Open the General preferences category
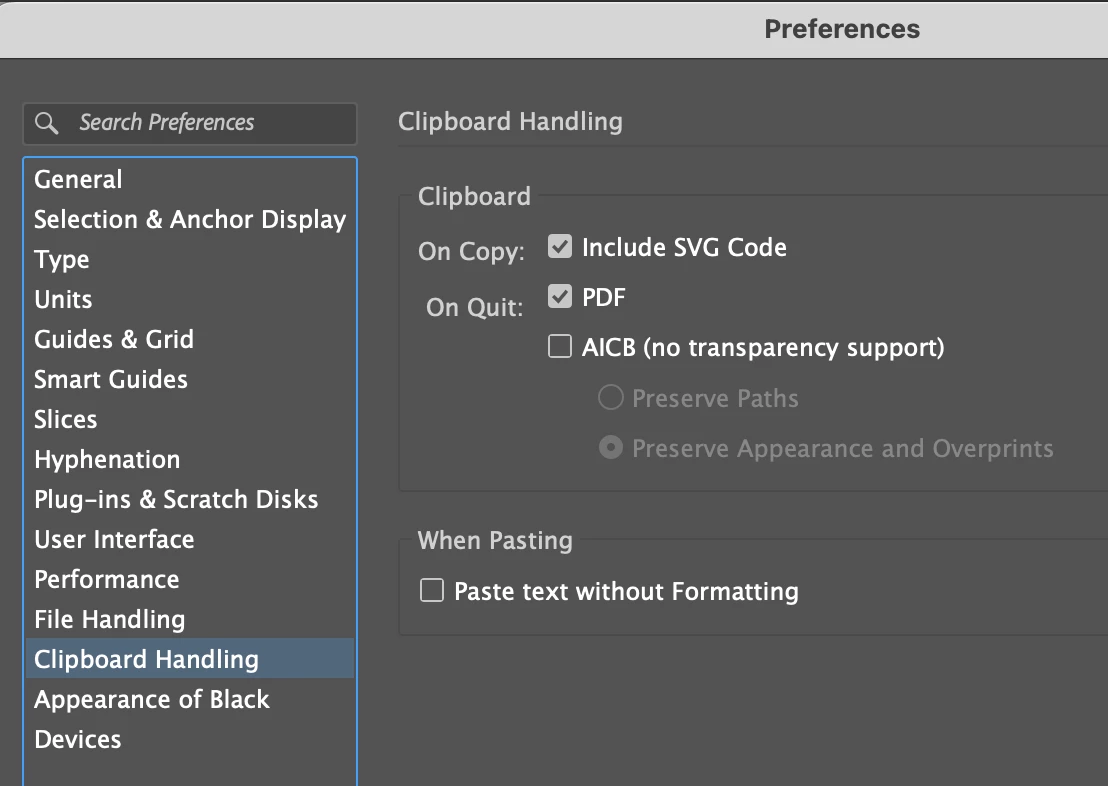Screen dimensions: 1108x786 [x=78, y=180]
